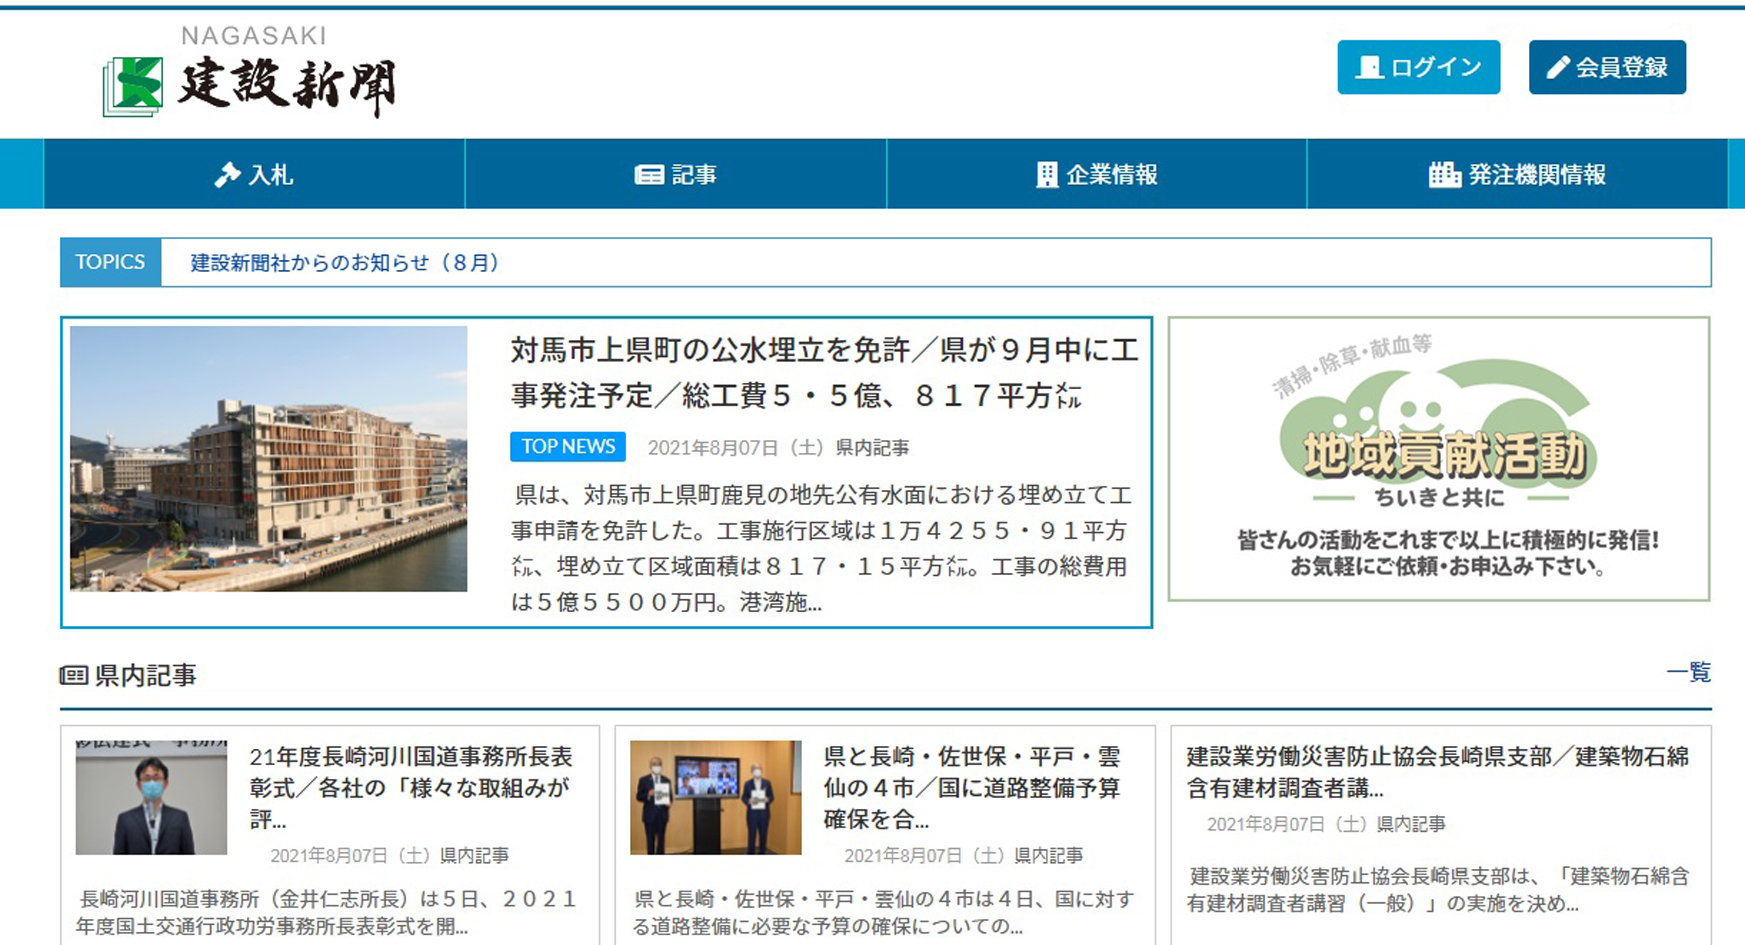Open the 建設業労働災害防止協会長崎県支部 article headline
Screen dimensions: 1745x945
1437,772
